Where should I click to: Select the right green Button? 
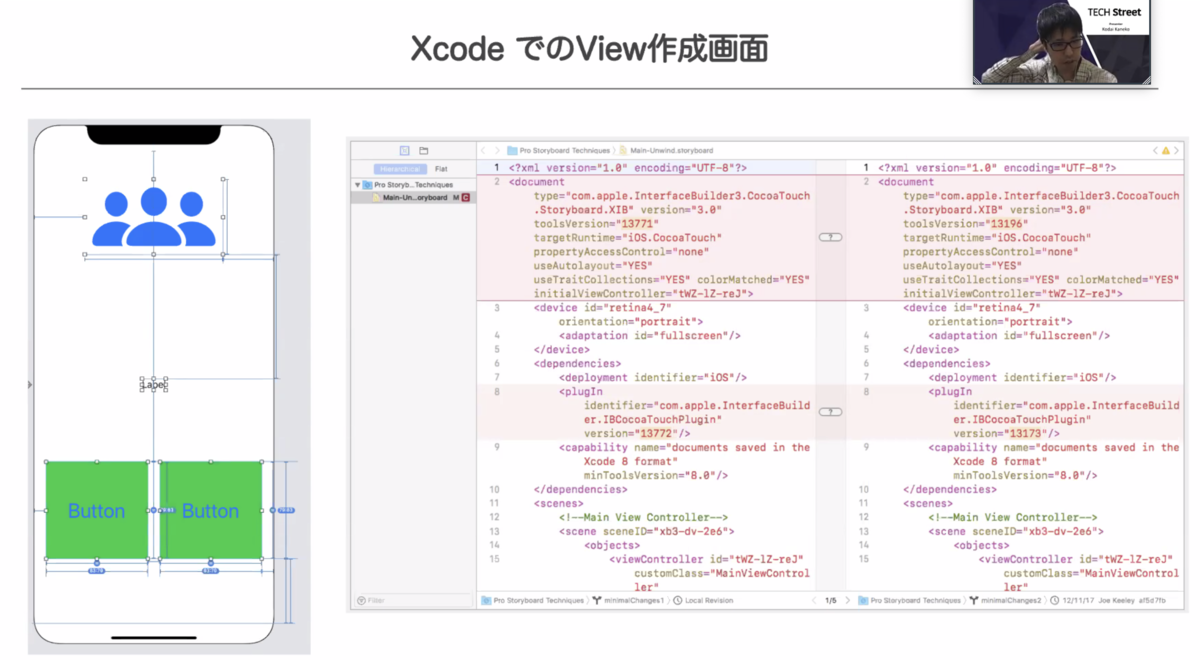point(211,510)
